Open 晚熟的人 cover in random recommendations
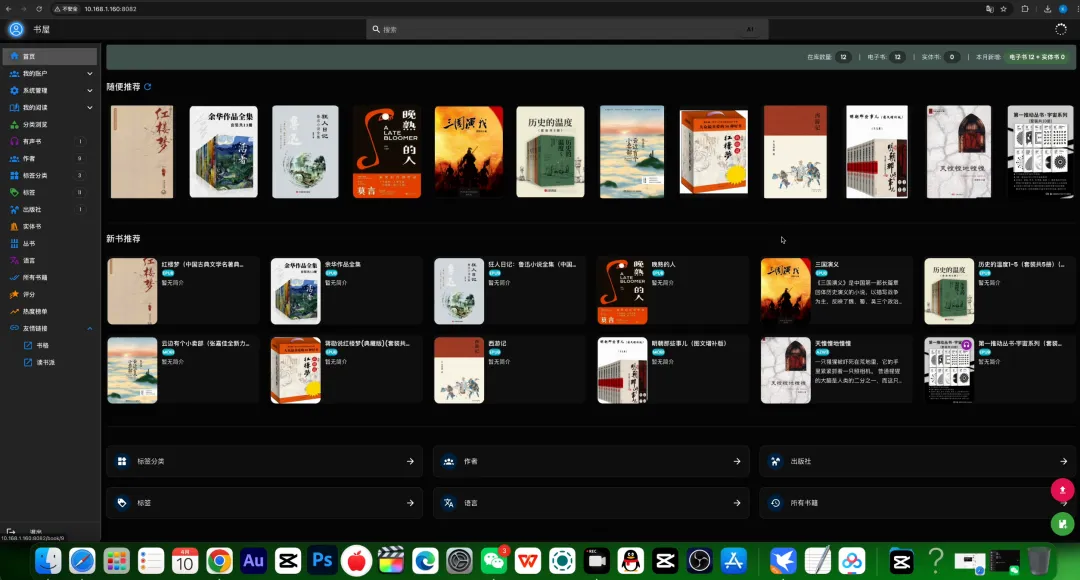Image resolution: width=1080 pixels, height=580 pixels. tap(386, 152)
